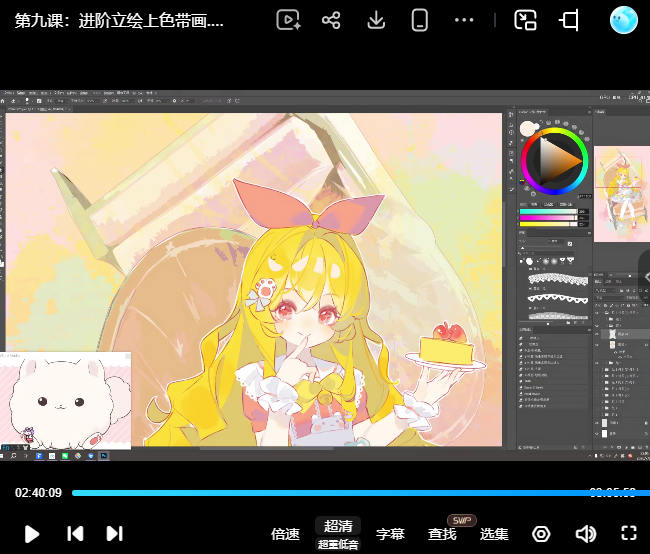
Task: Download the video with the download icon
Action: tap(376, 20)
